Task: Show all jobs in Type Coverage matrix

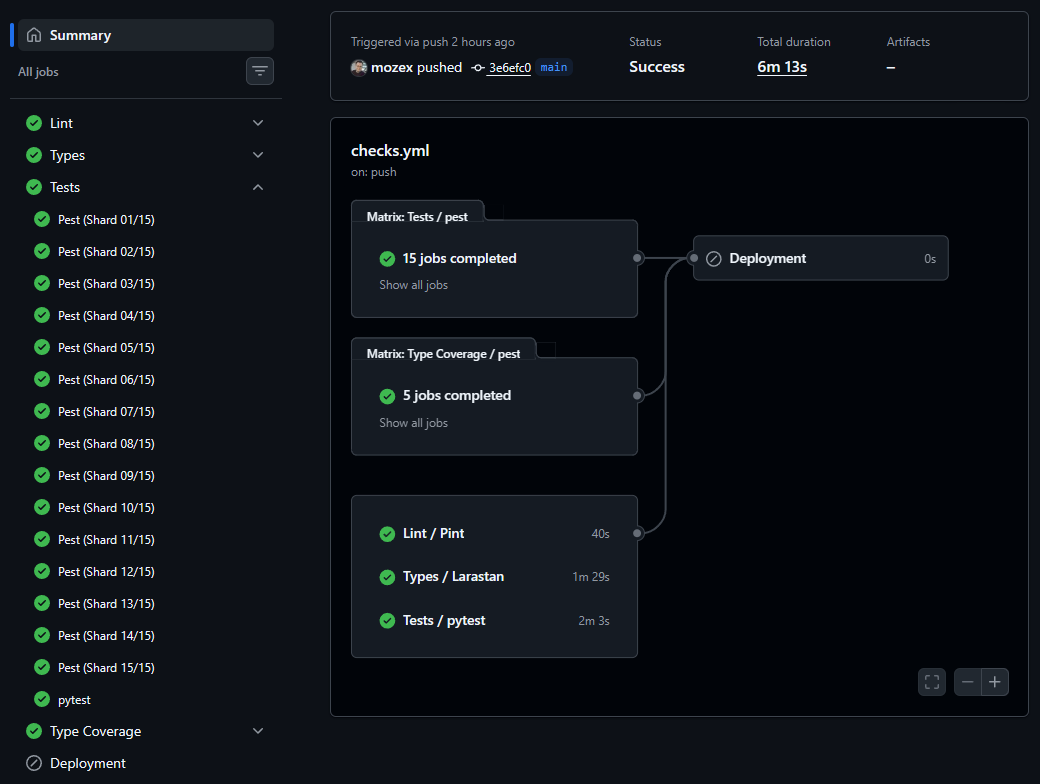Action: coord(413,423)
